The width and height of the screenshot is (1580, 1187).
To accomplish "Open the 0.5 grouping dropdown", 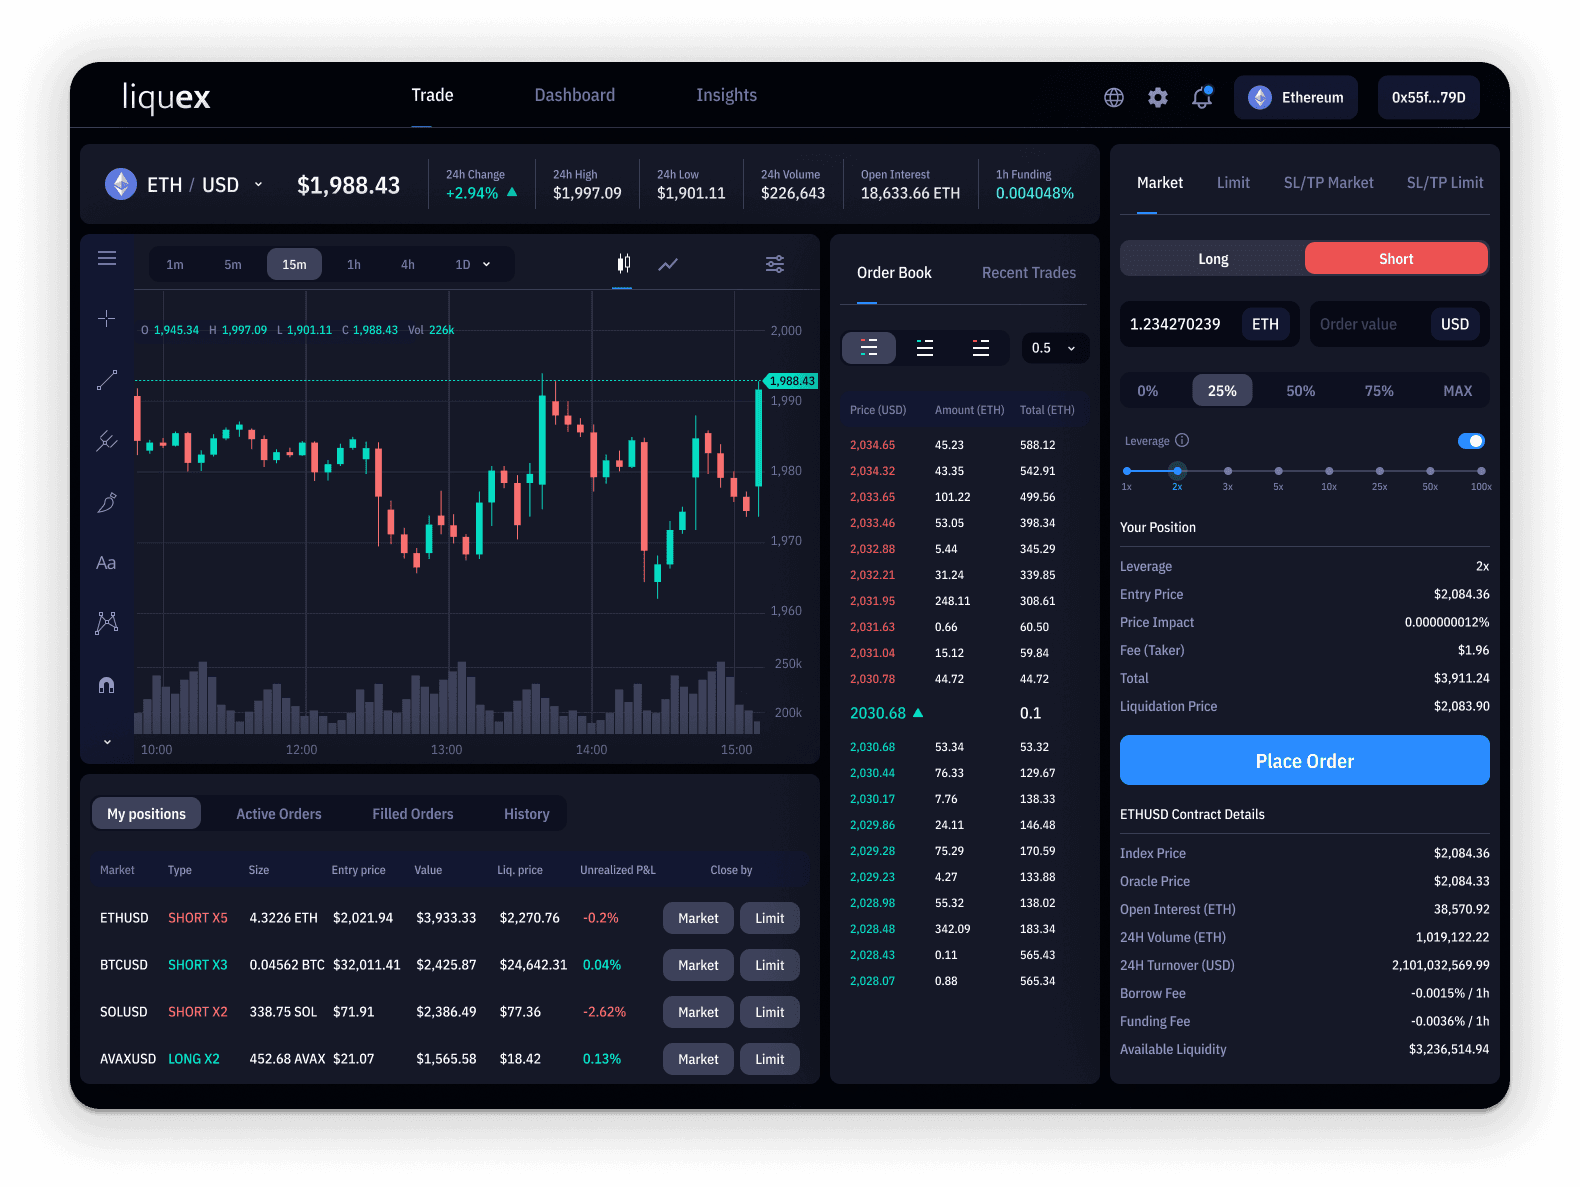I will (1055, 348).
